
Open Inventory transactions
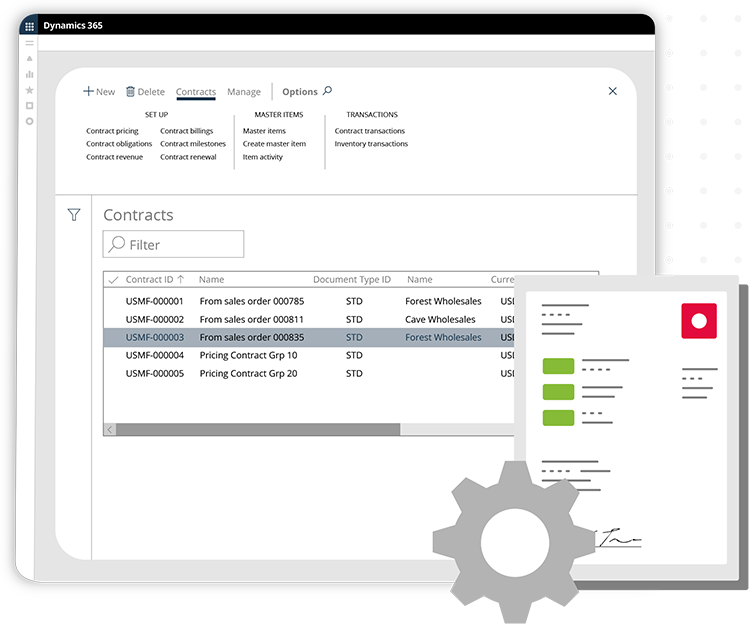pos(371,144)
